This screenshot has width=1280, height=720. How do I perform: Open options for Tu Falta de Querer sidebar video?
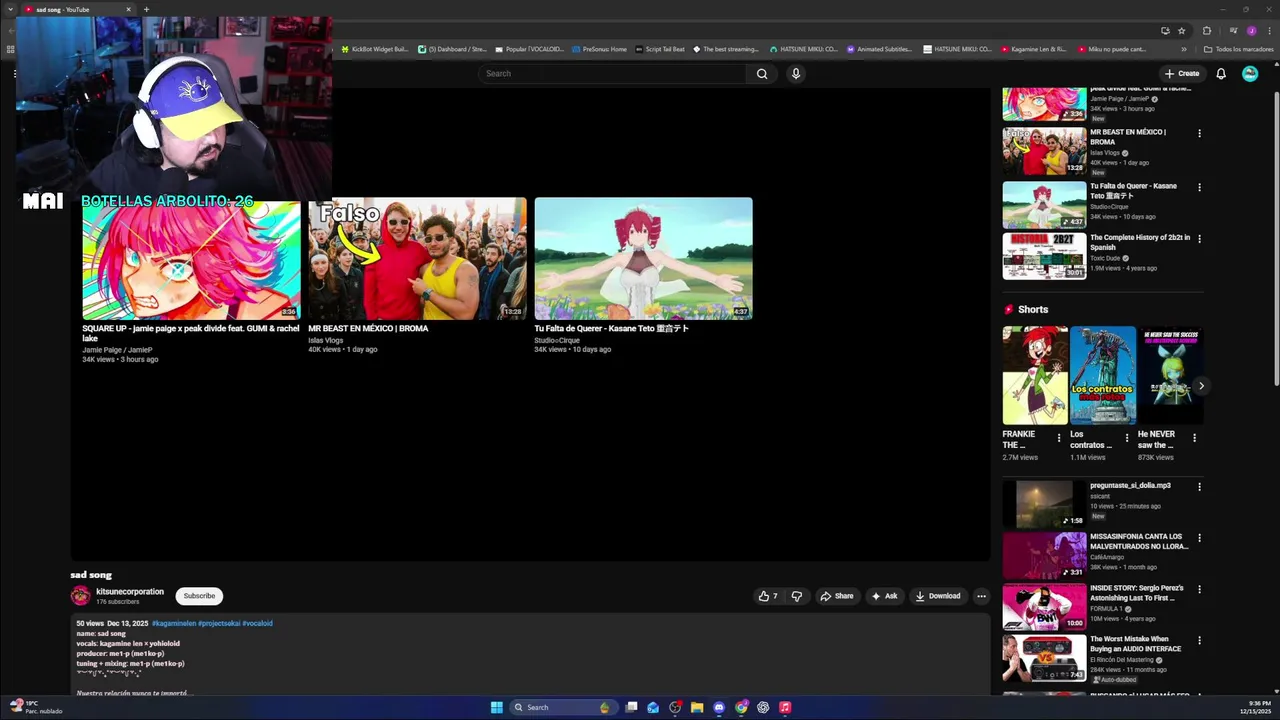[1199, 187]
